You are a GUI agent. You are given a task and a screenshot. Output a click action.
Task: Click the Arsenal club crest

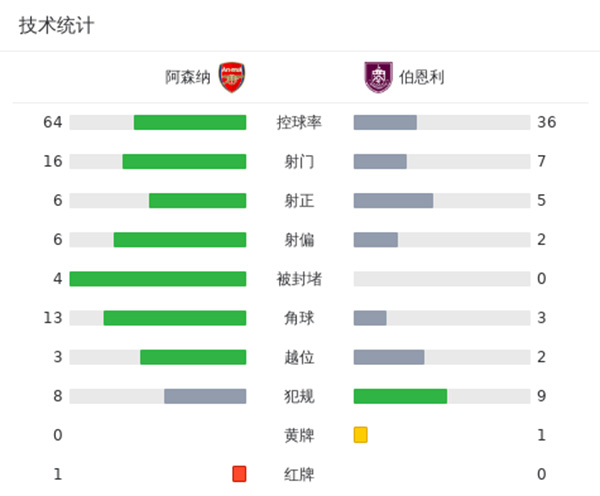[x=232, y=77]
